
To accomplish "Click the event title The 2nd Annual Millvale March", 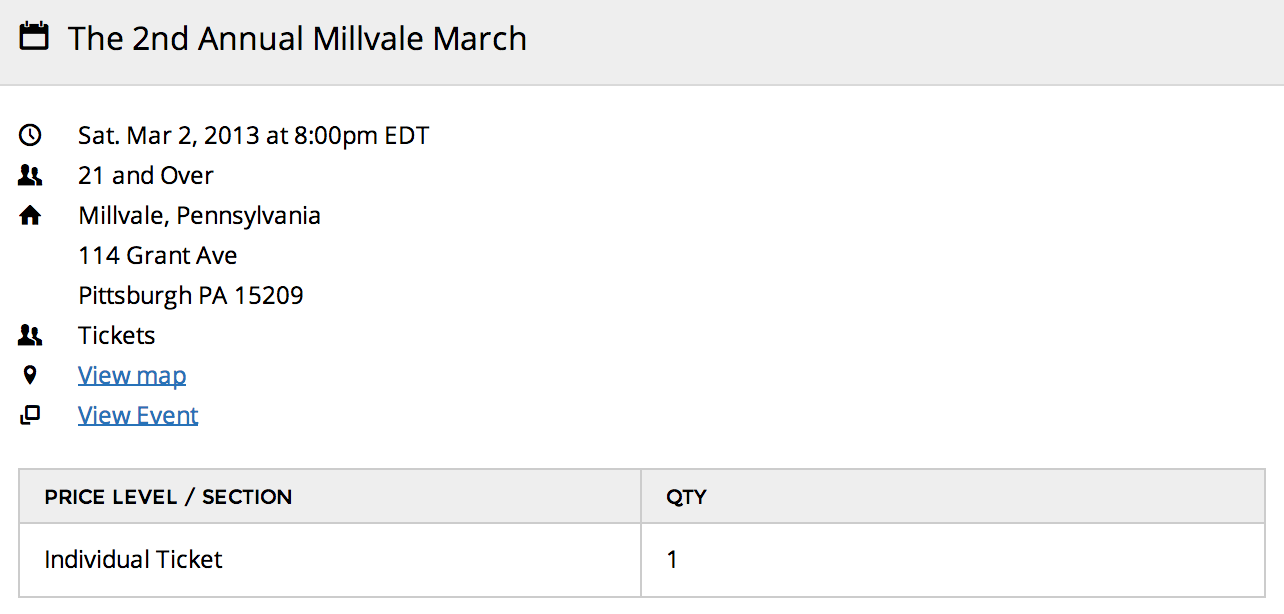I will [x=297, y=39].
